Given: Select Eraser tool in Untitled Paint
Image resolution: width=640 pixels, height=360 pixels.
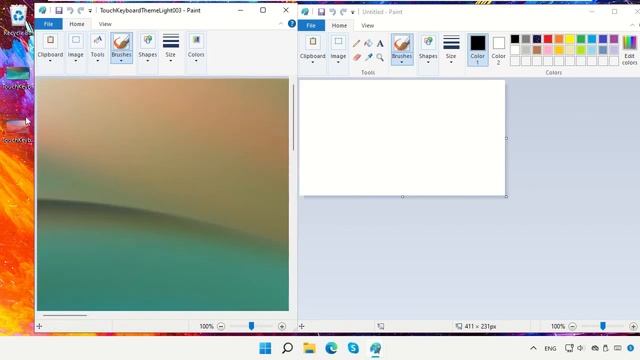Looking at the screenshot, I should tap(357, 57).
